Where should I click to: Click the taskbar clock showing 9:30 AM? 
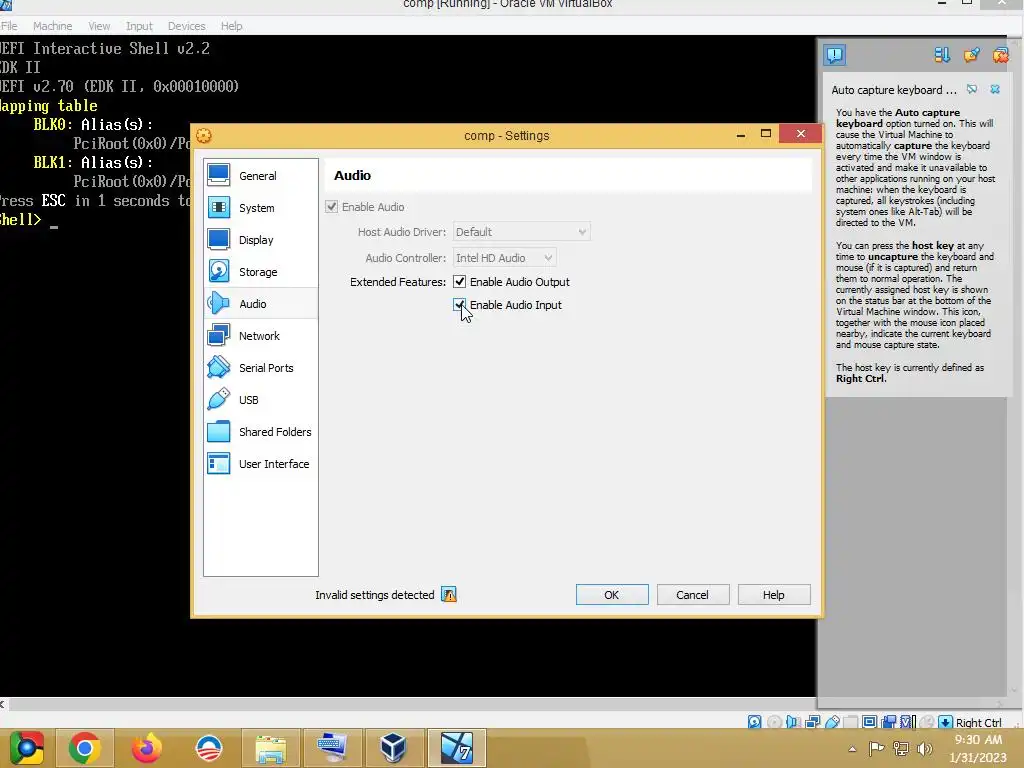click(x=978, y=748)
